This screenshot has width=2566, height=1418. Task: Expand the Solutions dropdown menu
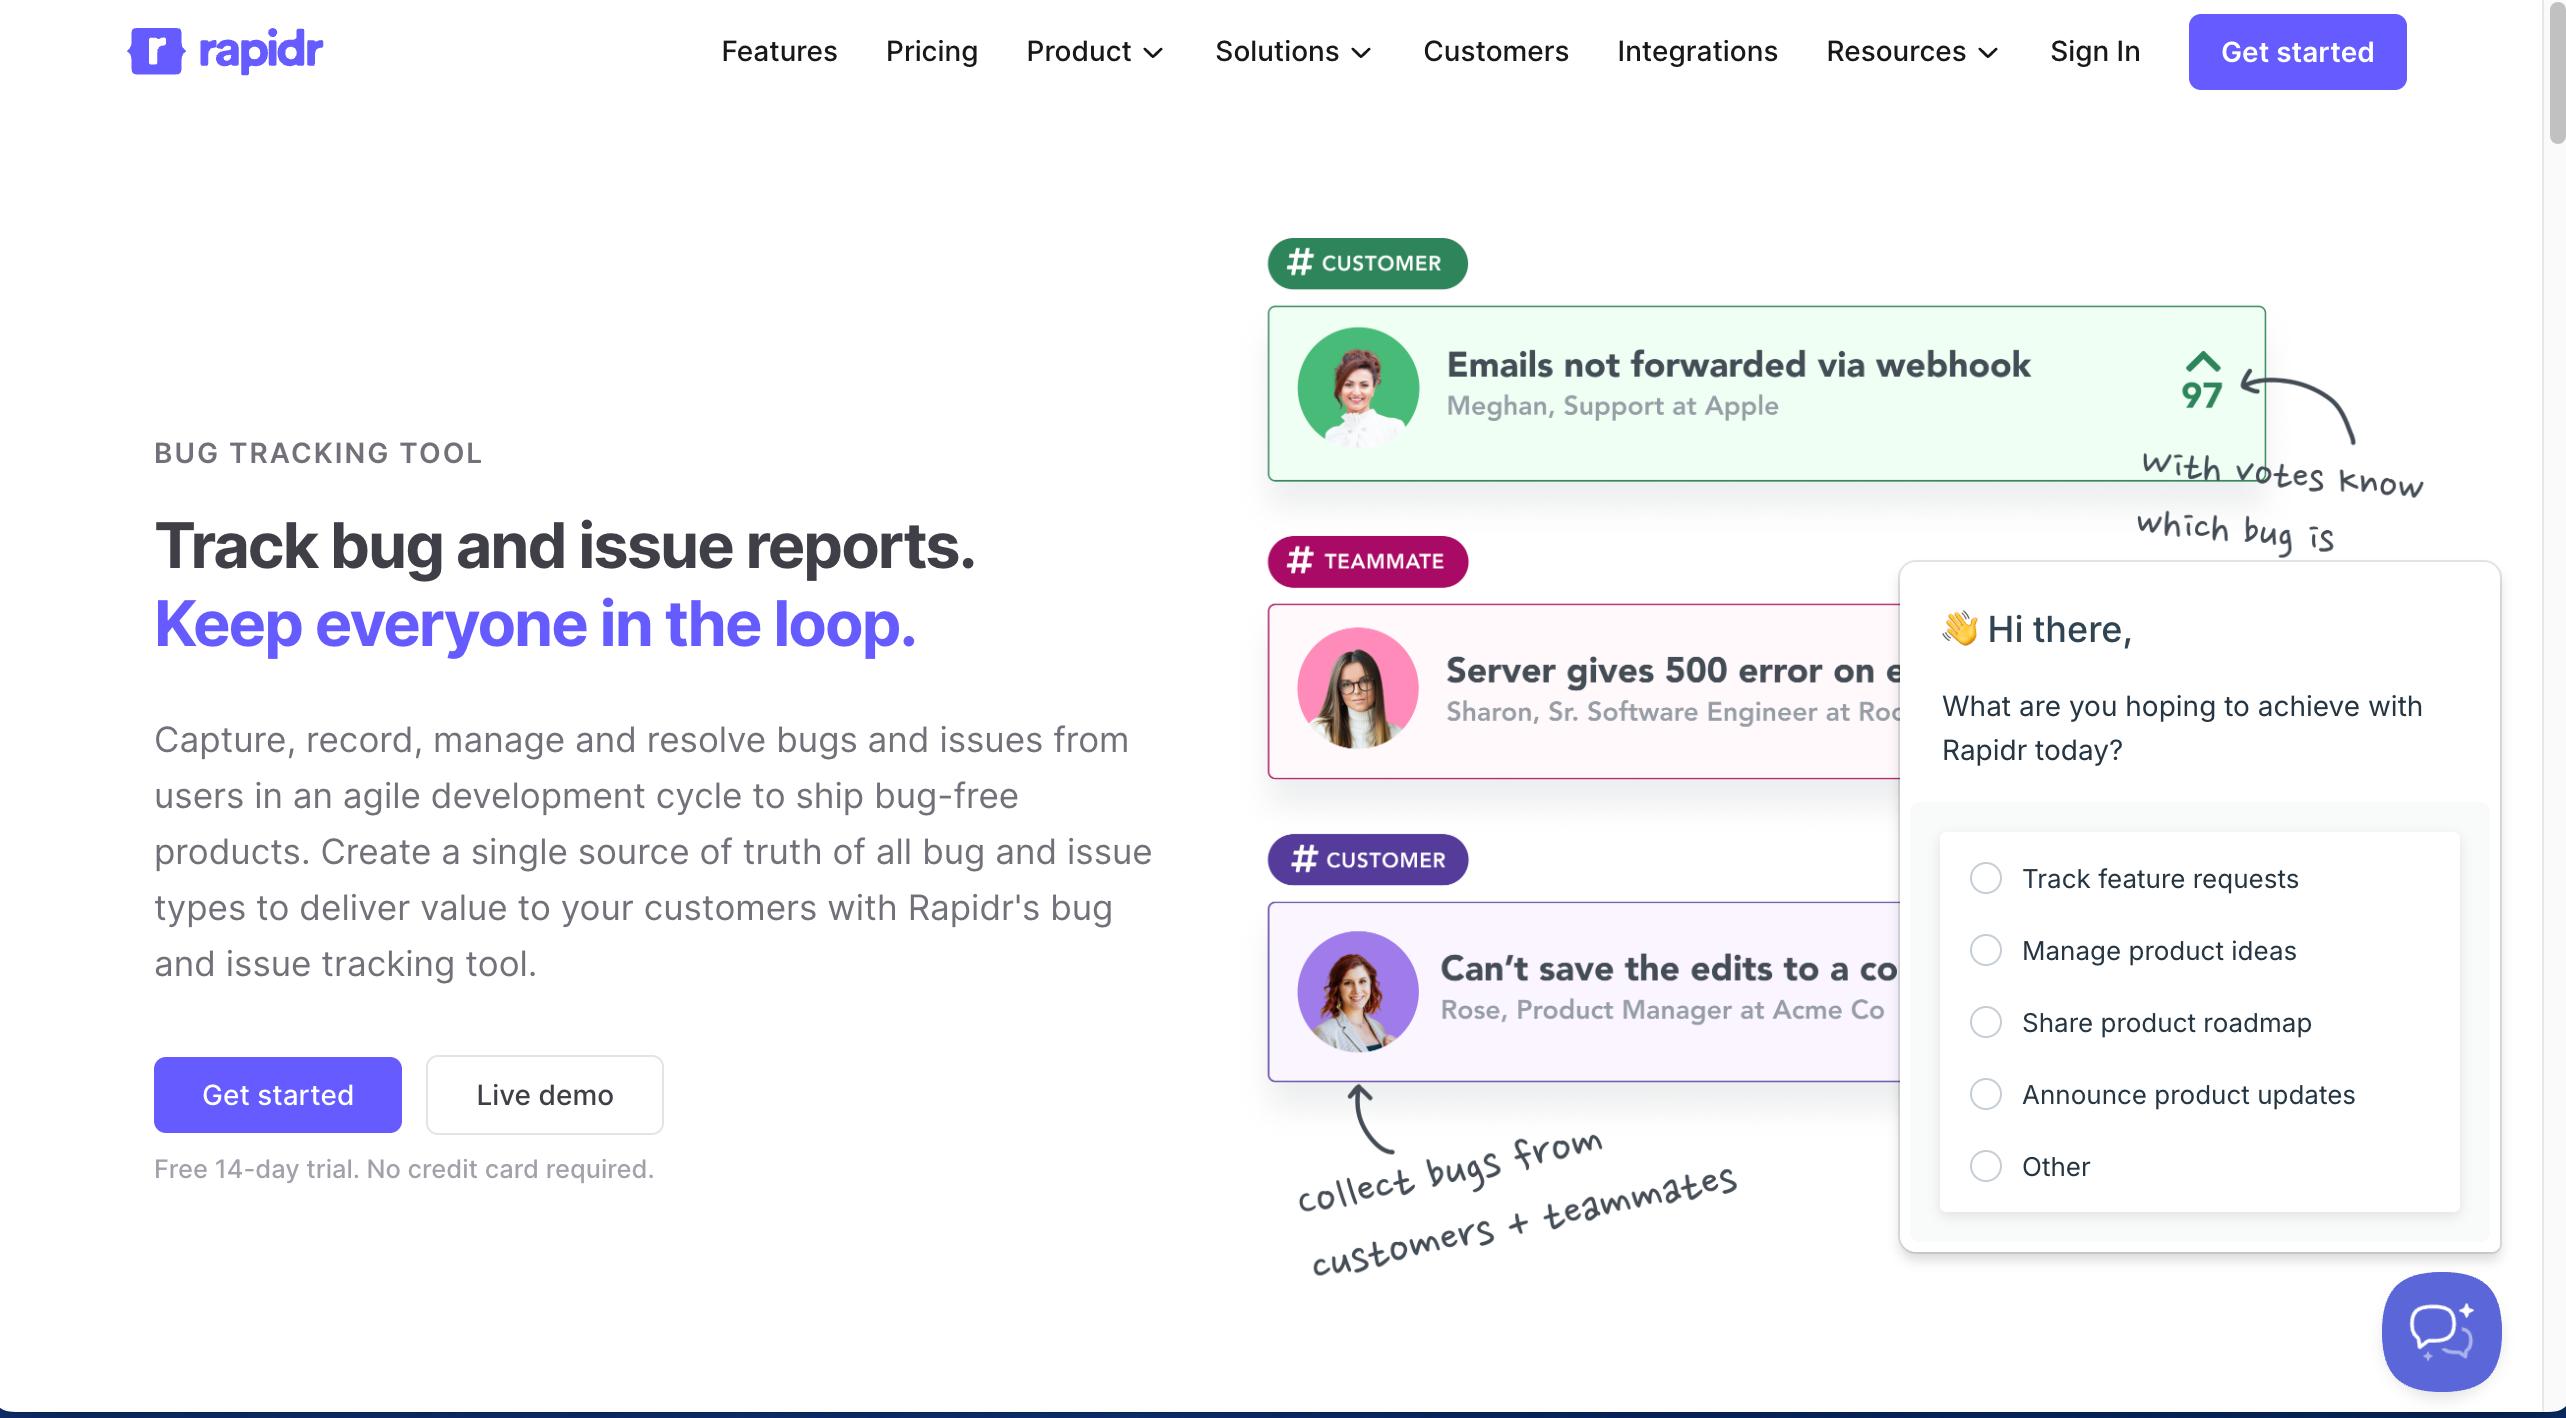(1292, 51)
